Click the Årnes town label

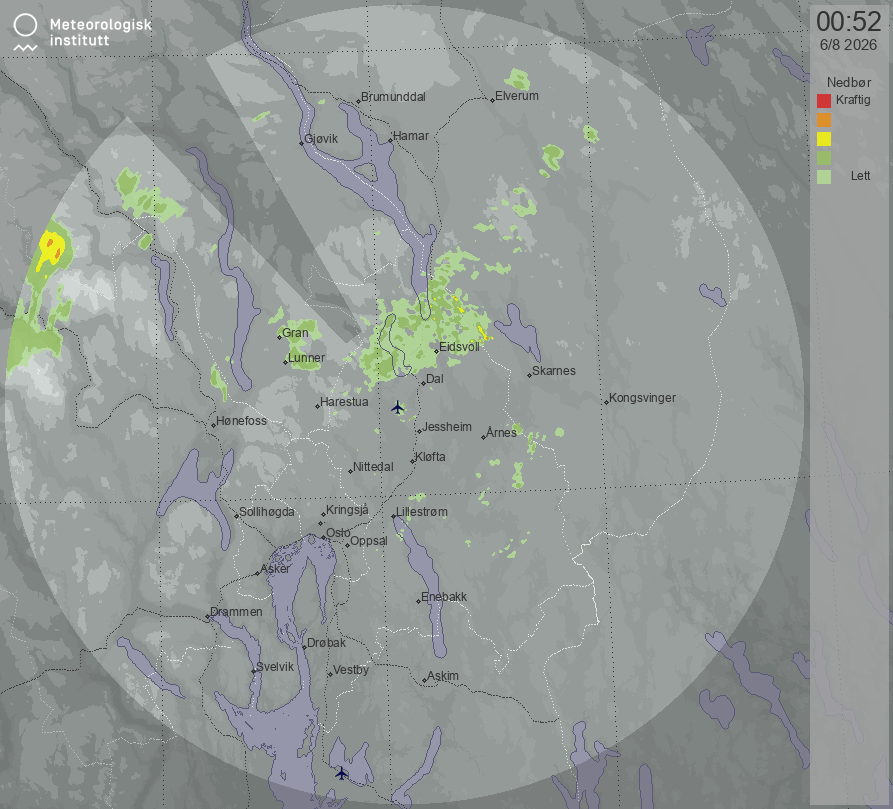[501, 433]
